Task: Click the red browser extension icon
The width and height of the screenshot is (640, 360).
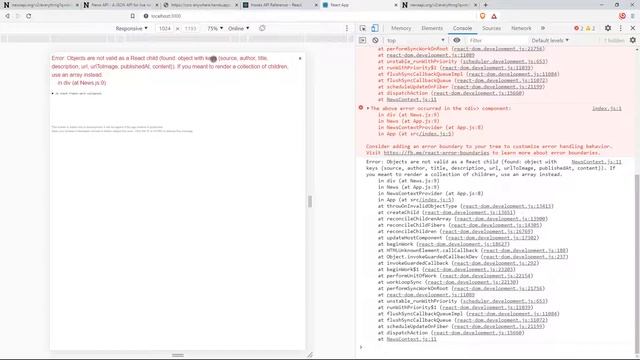Action: point(622,16)
